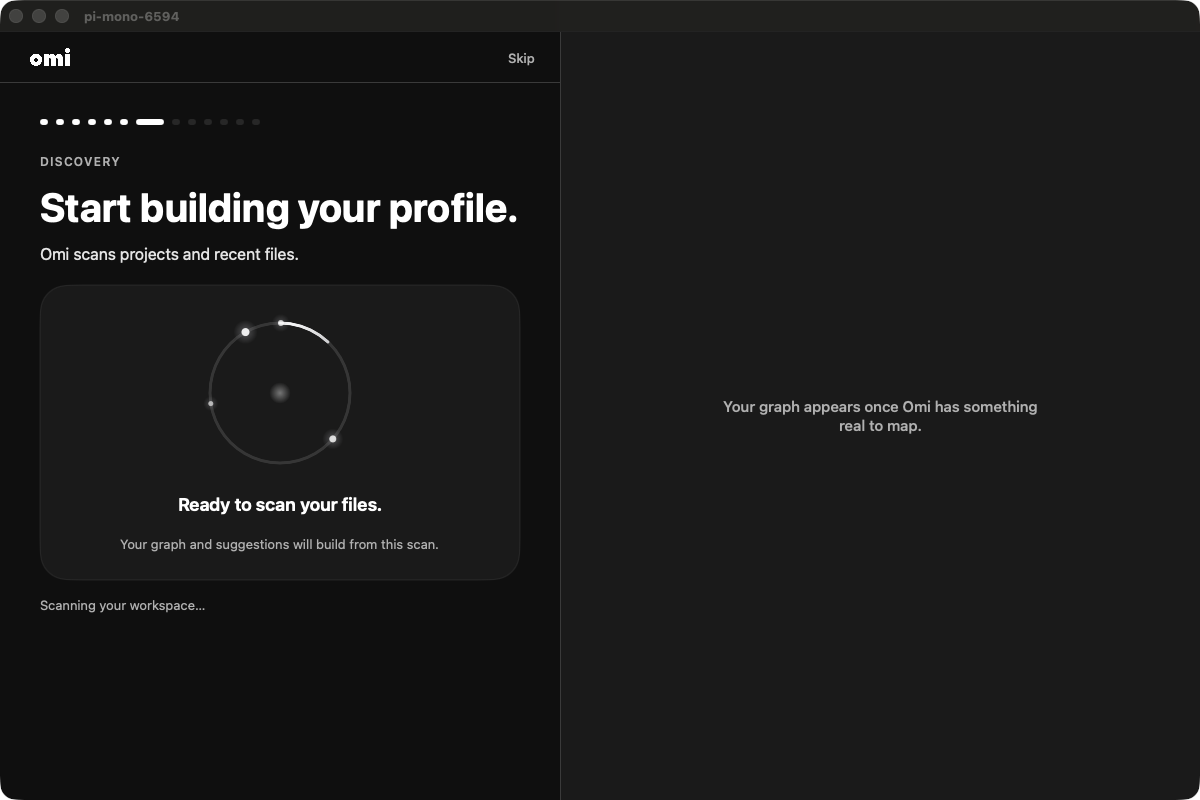Click the DISCOVERY label
1200x800 pixels.
coord(80,161)
